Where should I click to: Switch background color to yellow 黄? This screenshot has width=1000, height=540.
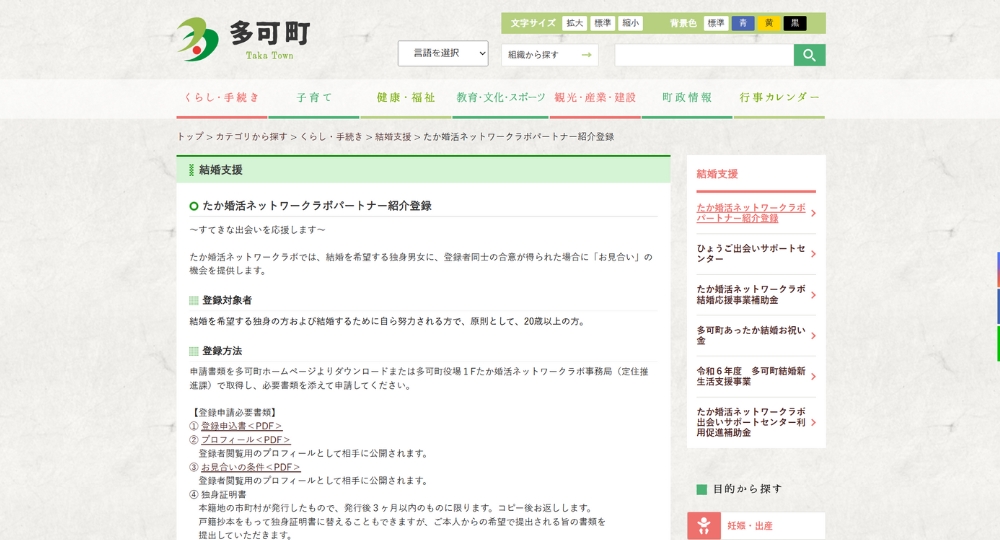click(769, 23)
